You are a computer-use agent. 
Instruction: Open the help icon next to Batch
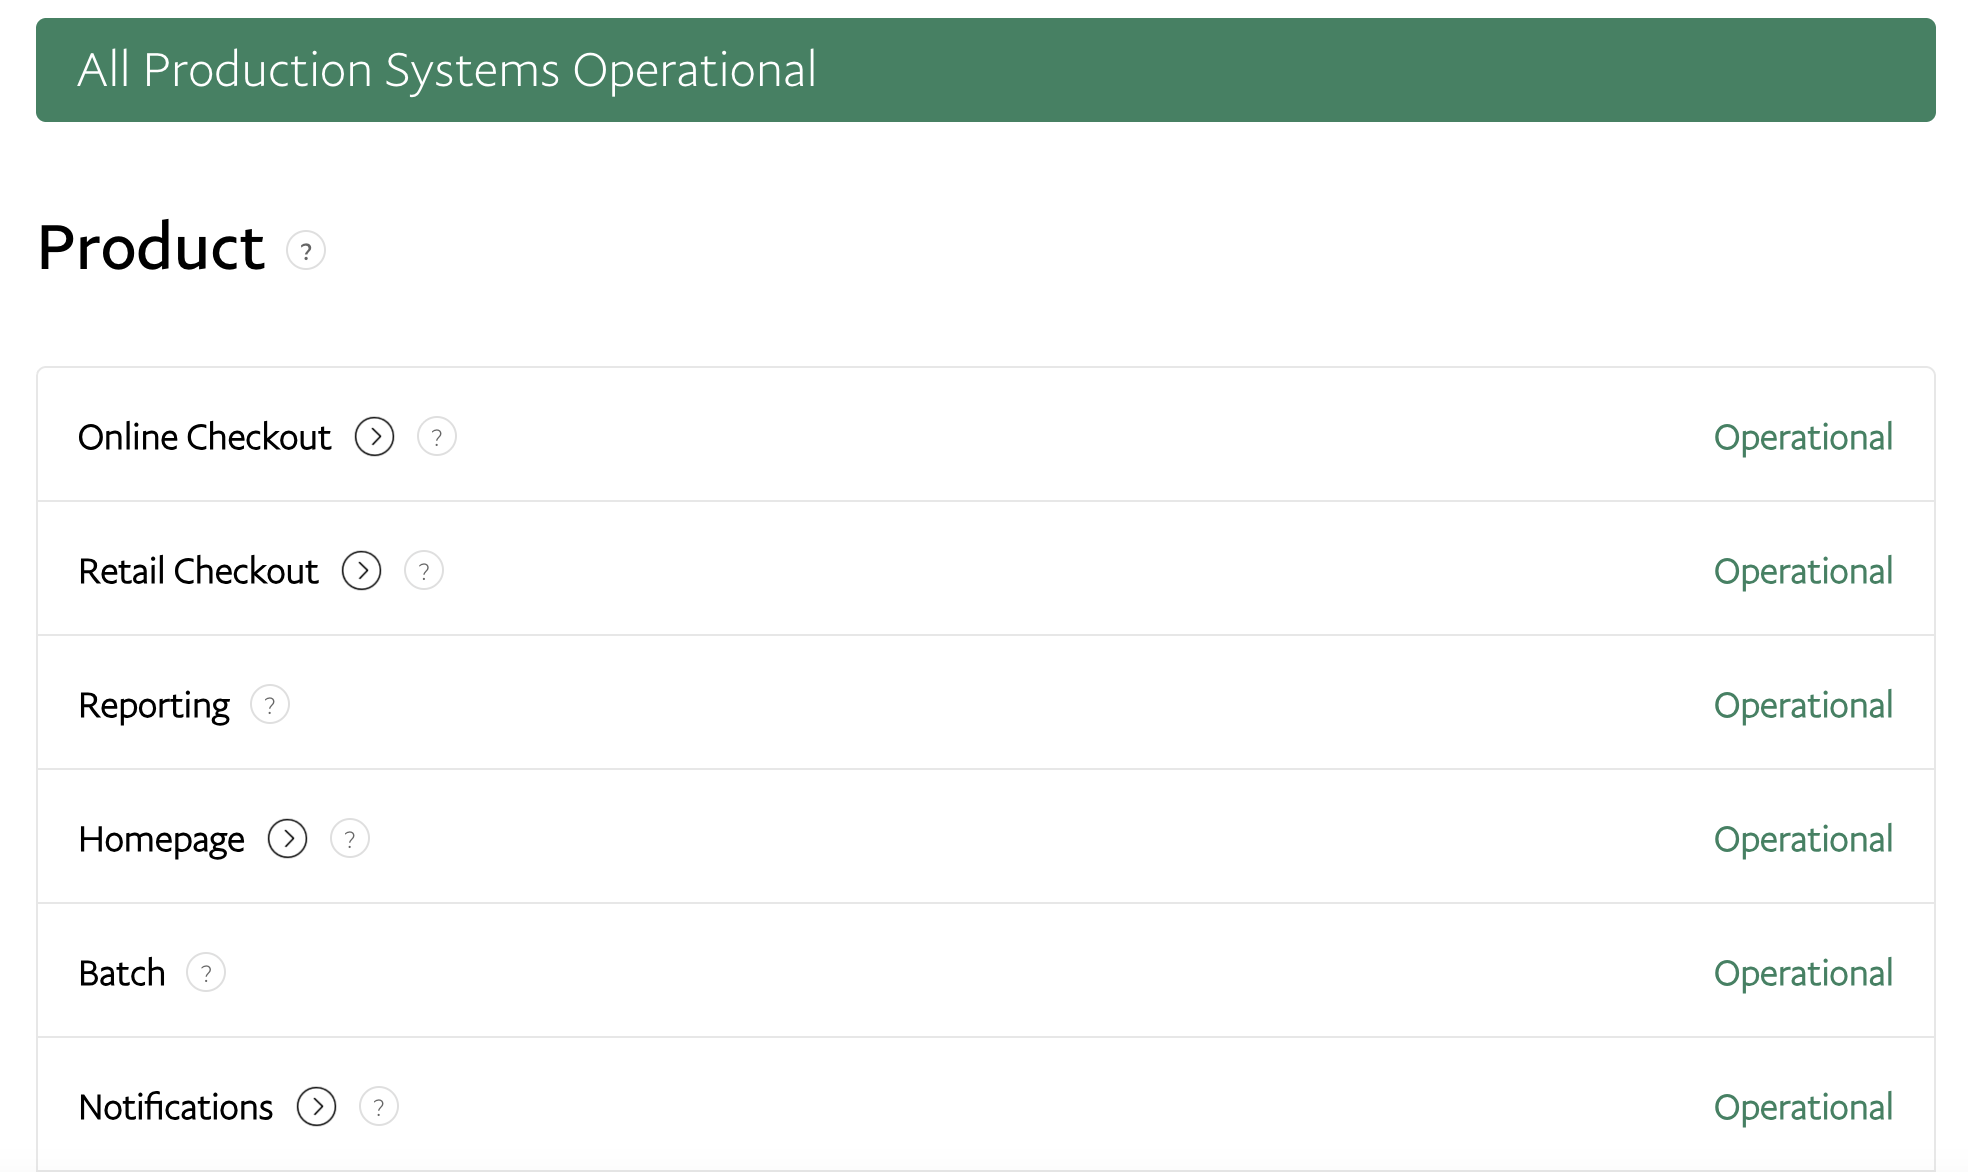click(x=206, y=972)
